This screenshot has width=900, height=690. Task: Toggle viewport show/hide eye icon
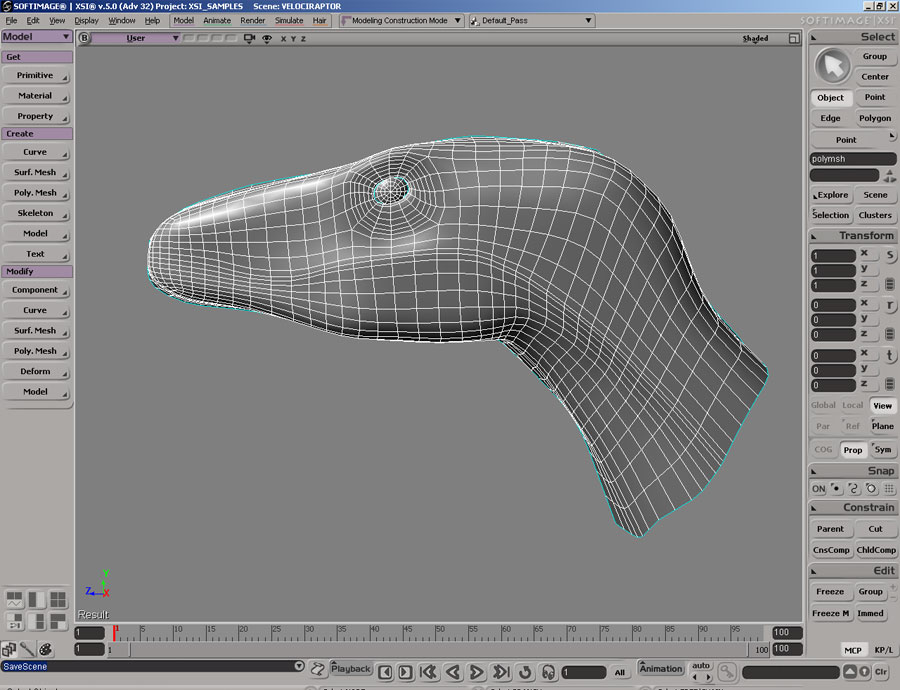tap(267, 38)
